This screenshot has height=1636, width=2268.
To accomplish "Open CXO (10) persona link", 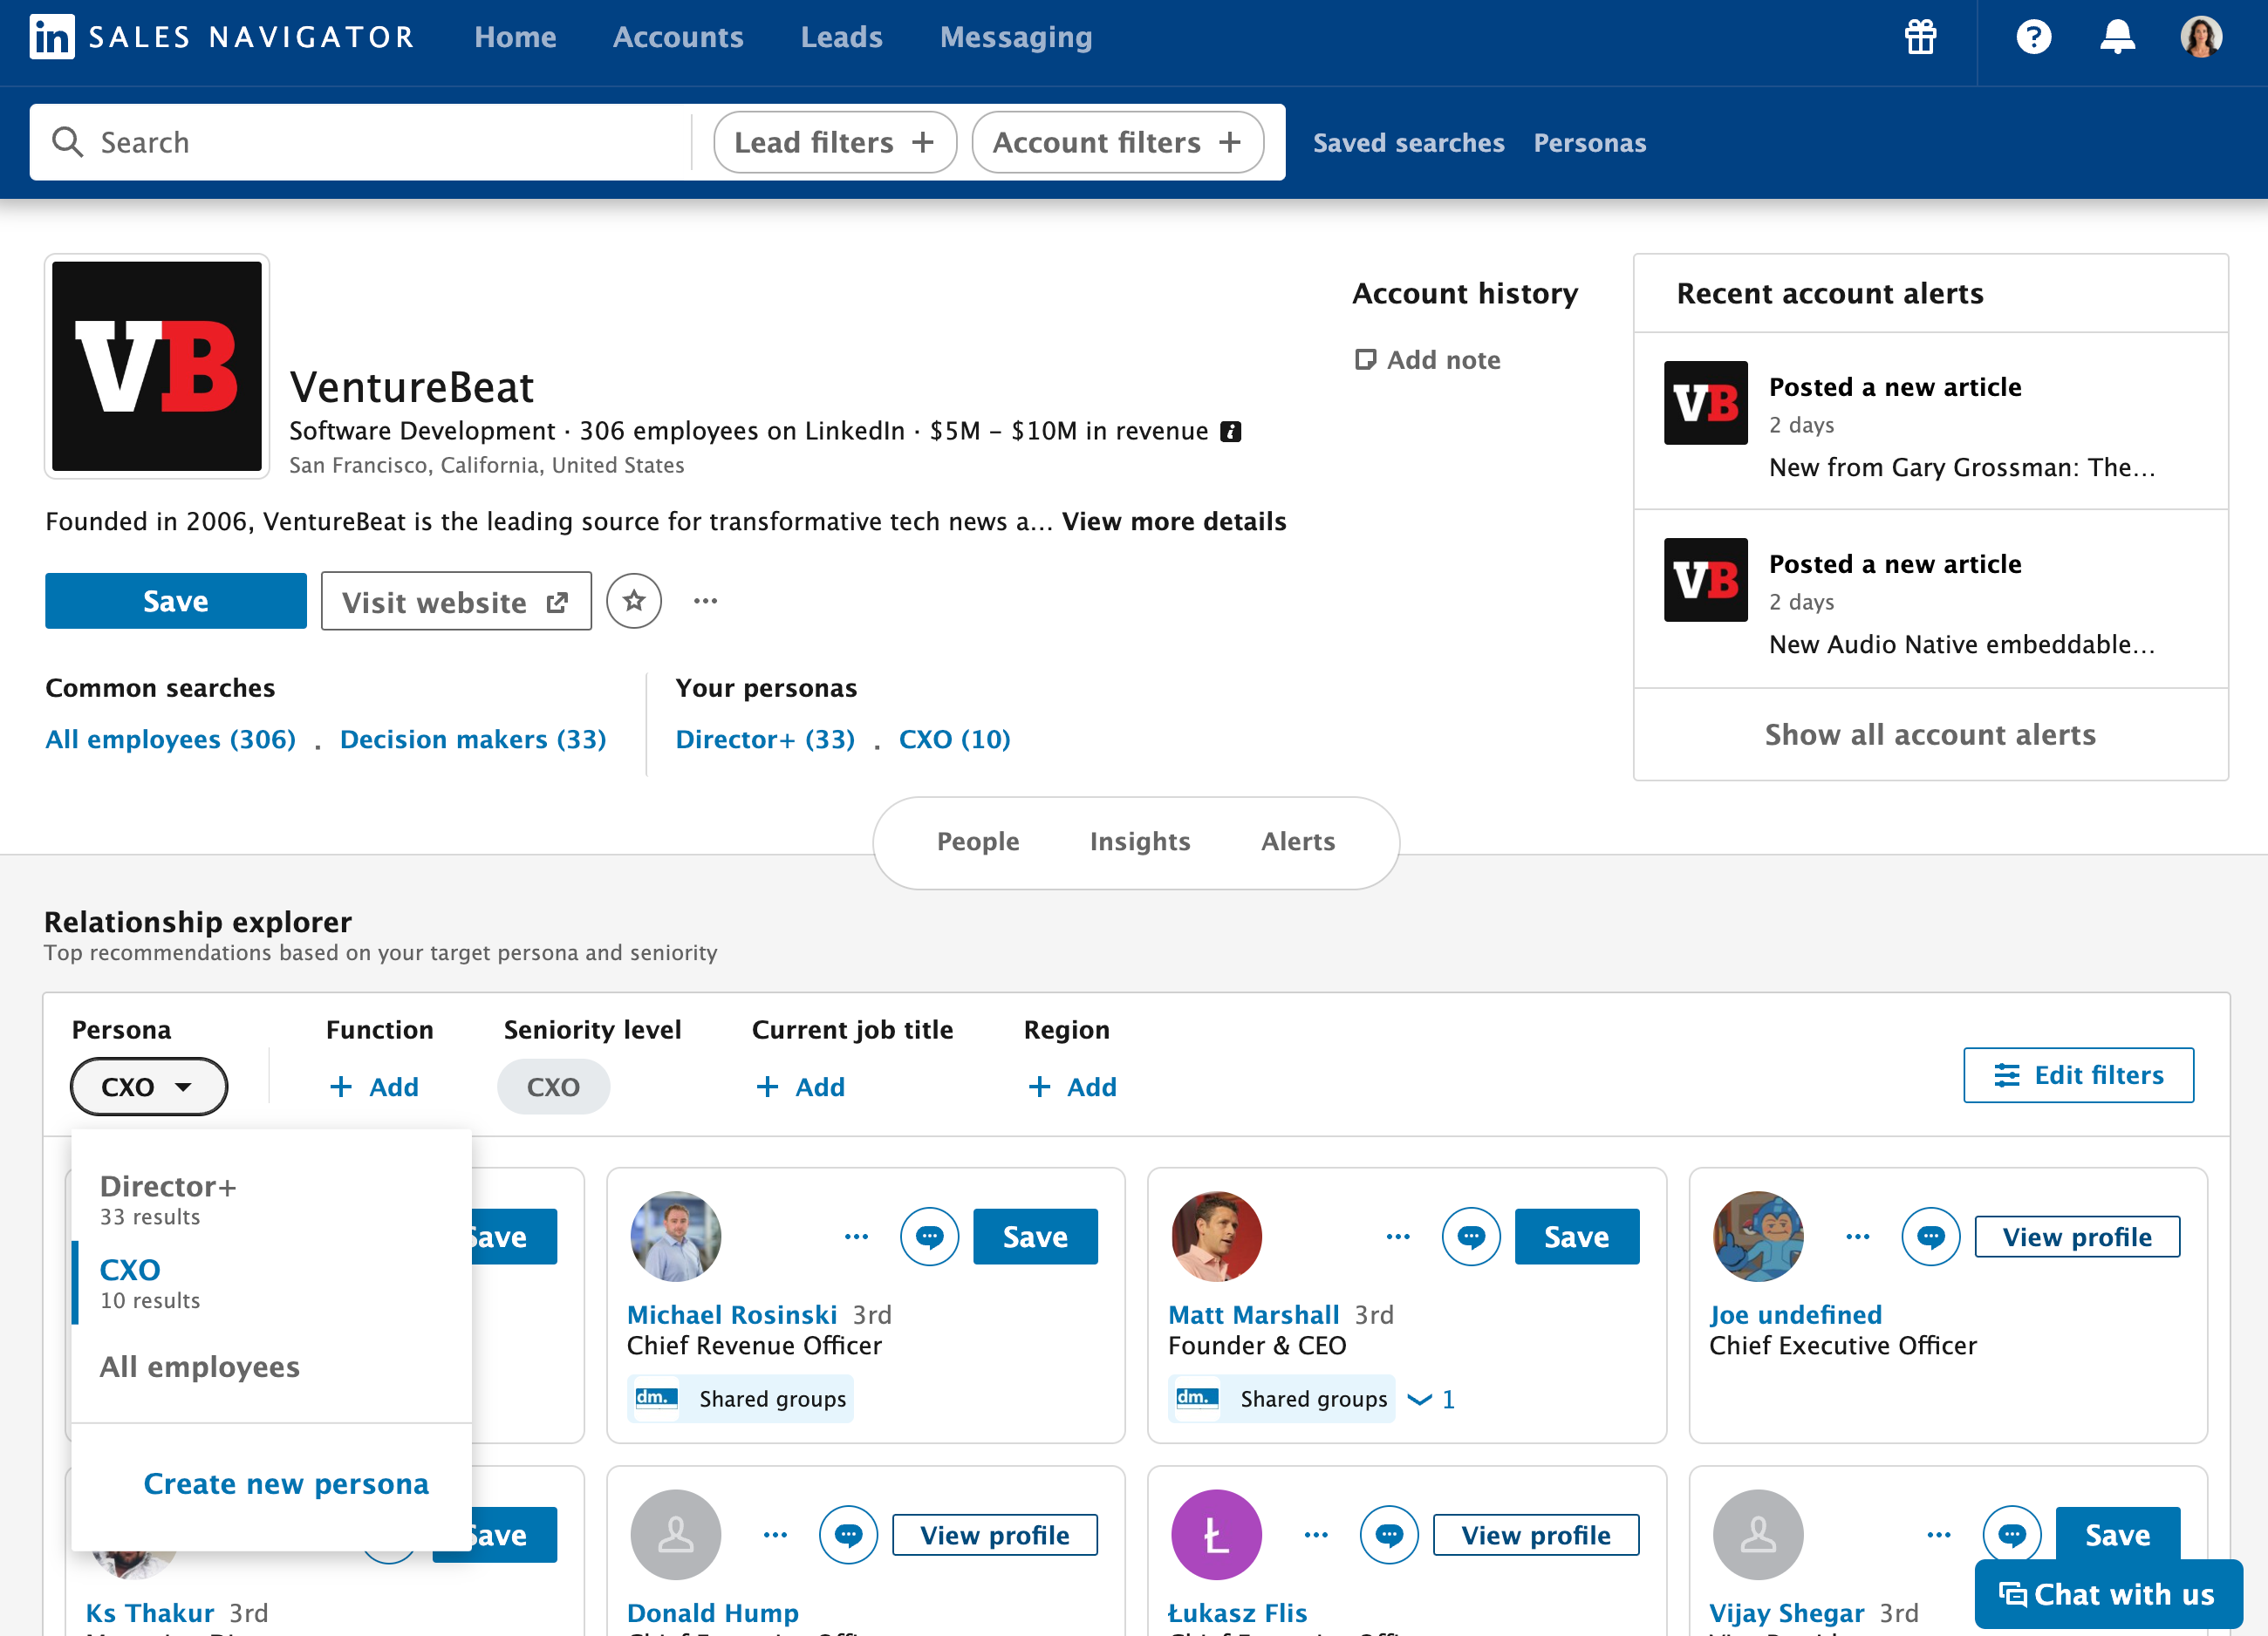I will point(955,740).
